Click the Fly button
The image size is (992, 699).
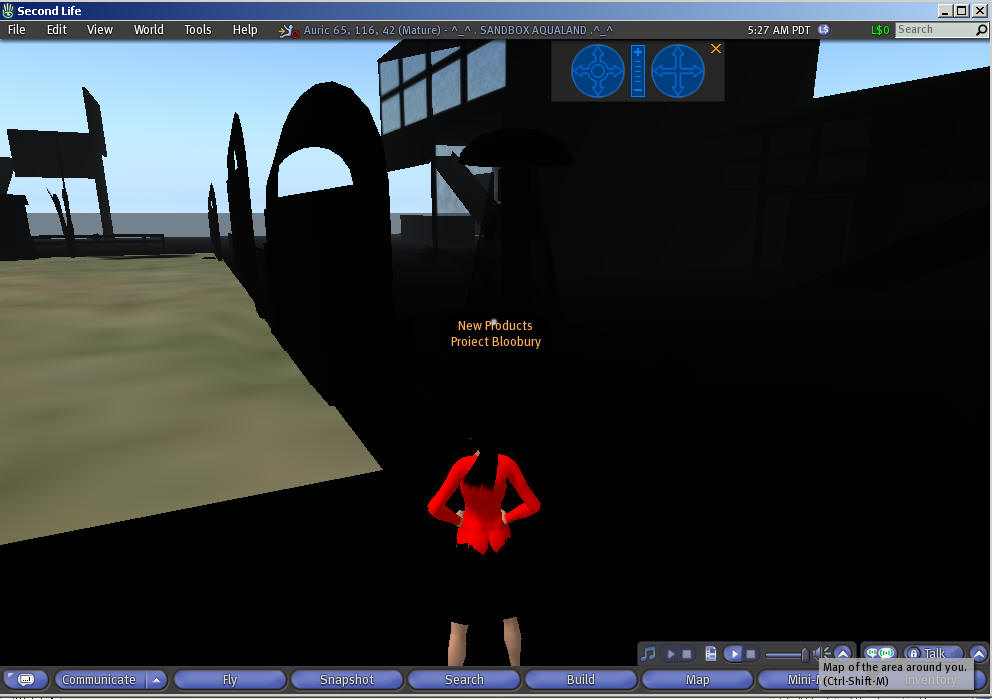pyautogui.click(x=230, y=679)
